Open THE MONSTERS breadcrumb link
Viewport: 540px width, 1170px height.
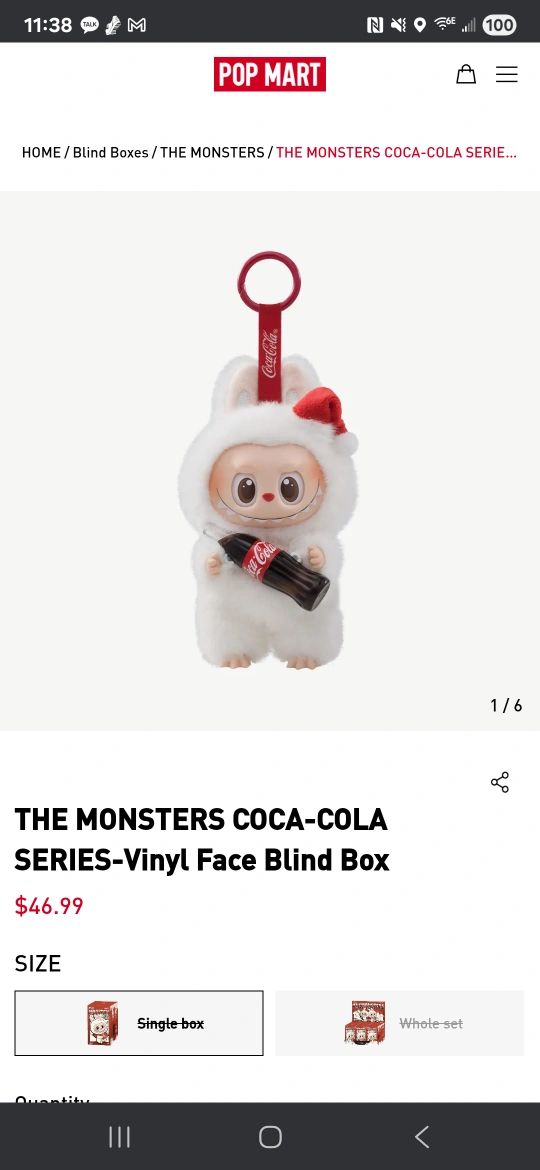(x=212, y=152)
